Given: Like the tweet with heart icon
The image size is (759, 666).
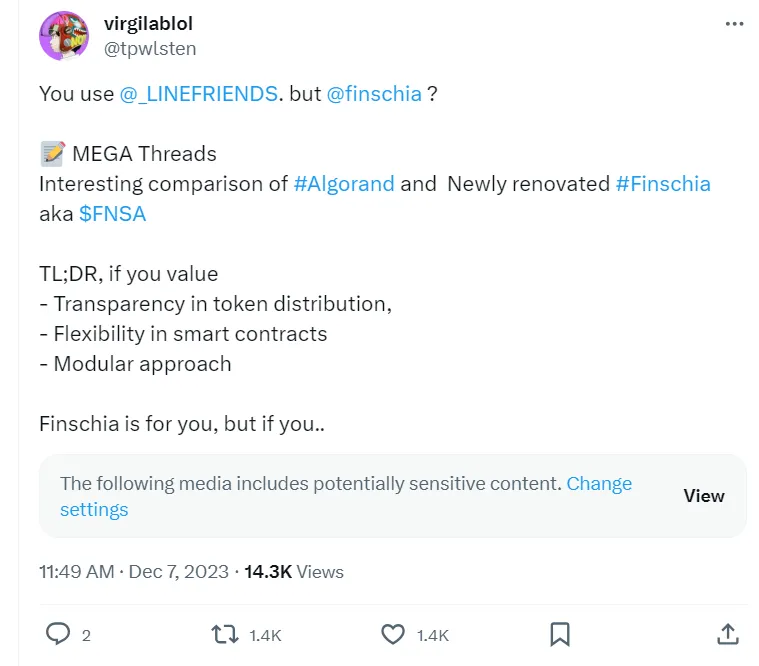Looking at the screenshot, I should click(x=393, y=634).
